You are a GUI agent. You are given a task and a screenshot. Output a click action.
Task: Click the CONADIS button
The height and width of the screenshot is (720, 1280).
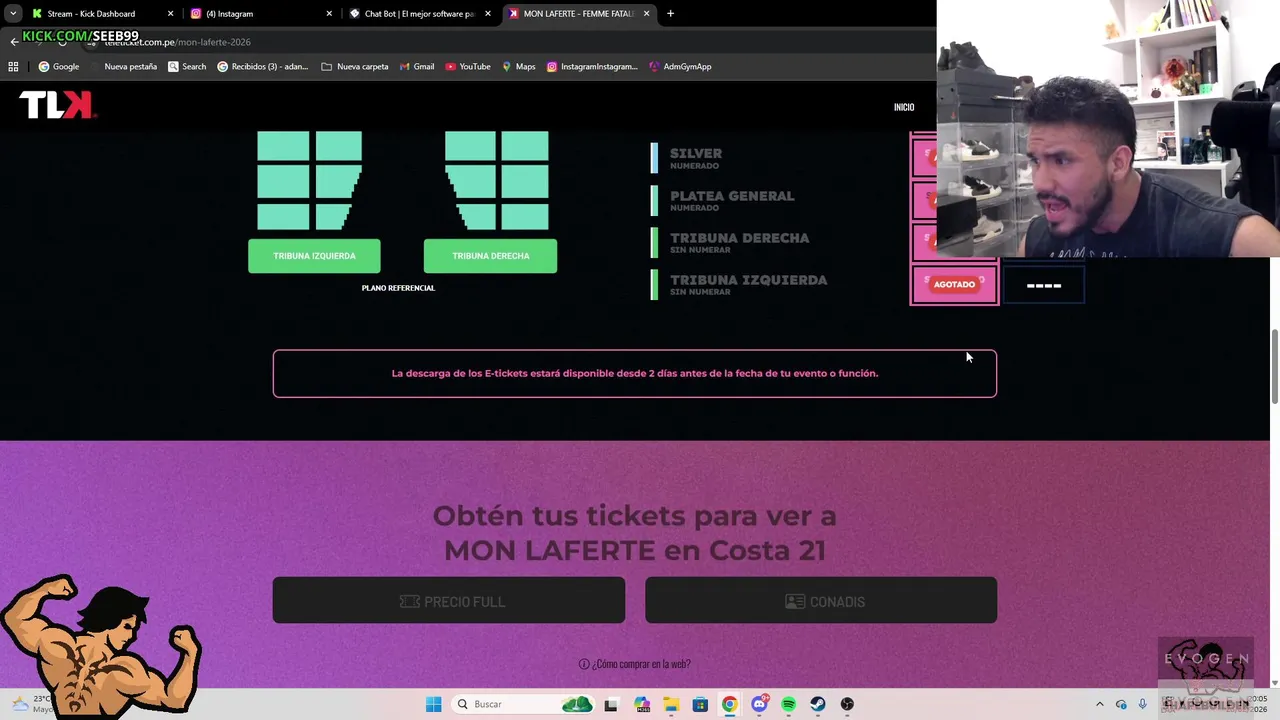[x=821, y=601]
